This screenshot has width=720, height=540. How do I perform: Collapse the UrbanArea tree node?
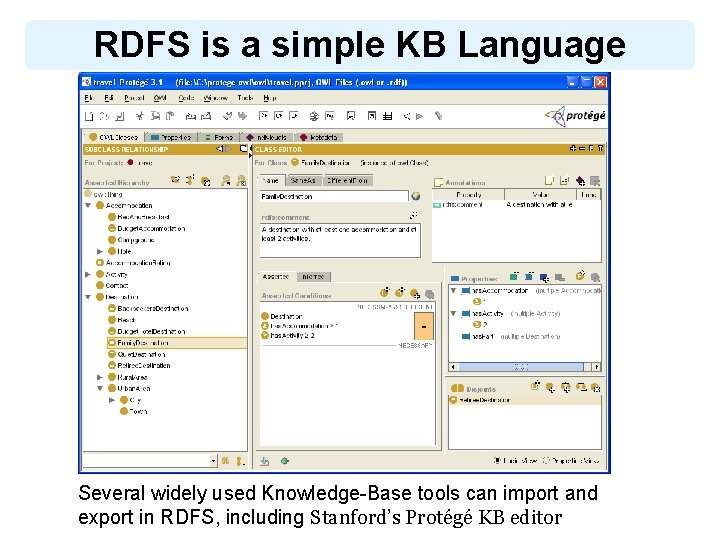click(x=100, y=388)
